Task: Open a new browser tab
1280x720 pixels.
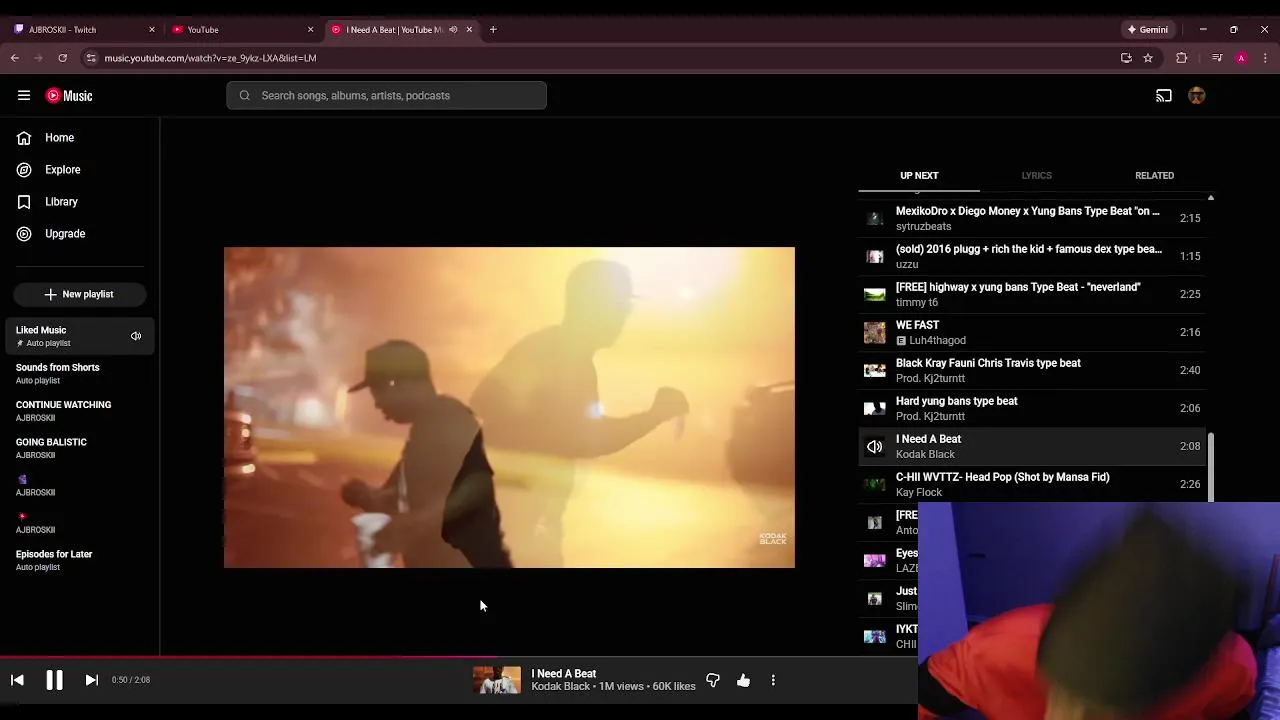Action: click(493, 30)
